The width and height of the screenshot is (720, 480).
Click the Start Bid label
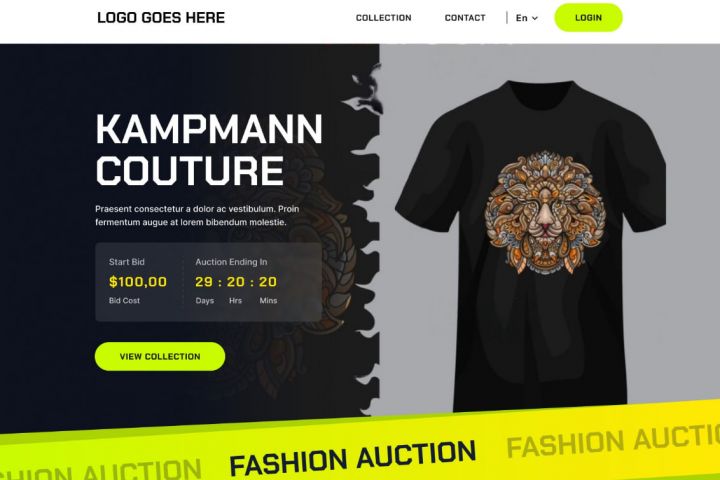coord(127,262)
